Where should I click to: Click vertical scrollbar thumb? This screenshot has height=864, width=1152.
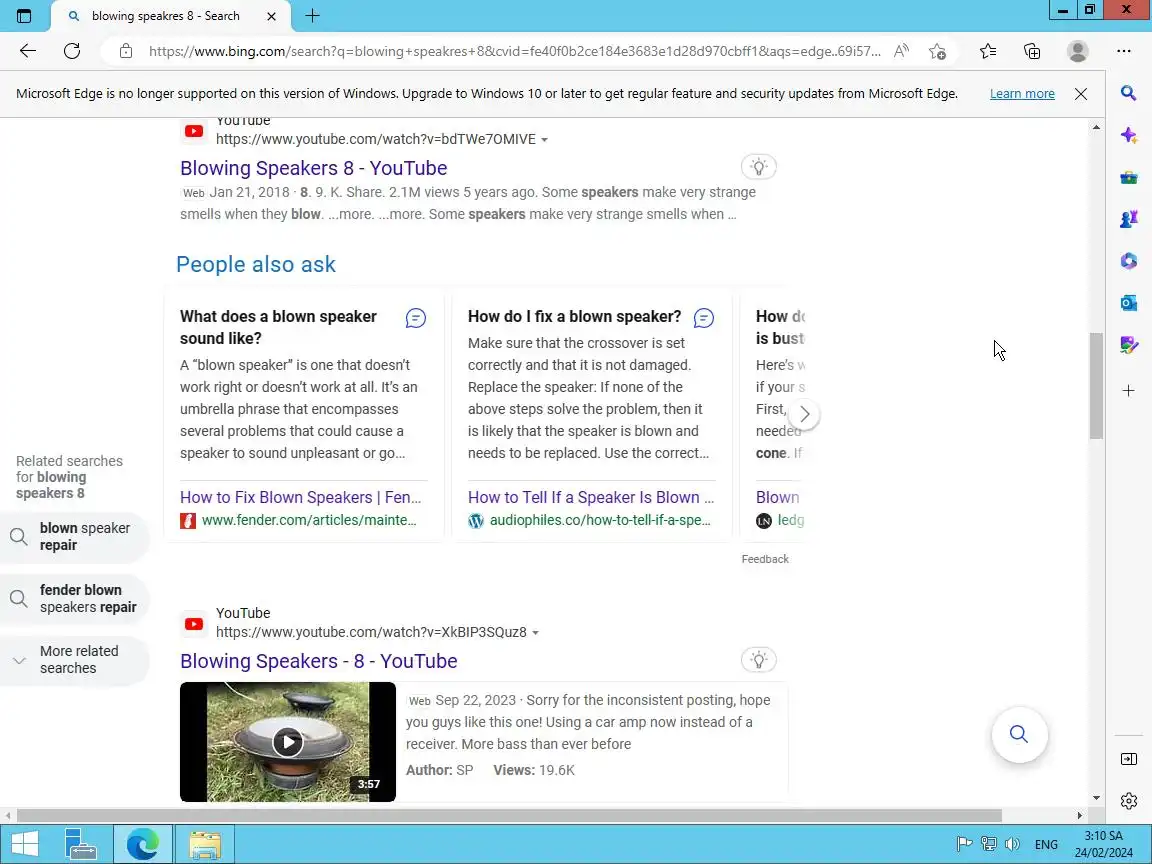coord(1096,386)
